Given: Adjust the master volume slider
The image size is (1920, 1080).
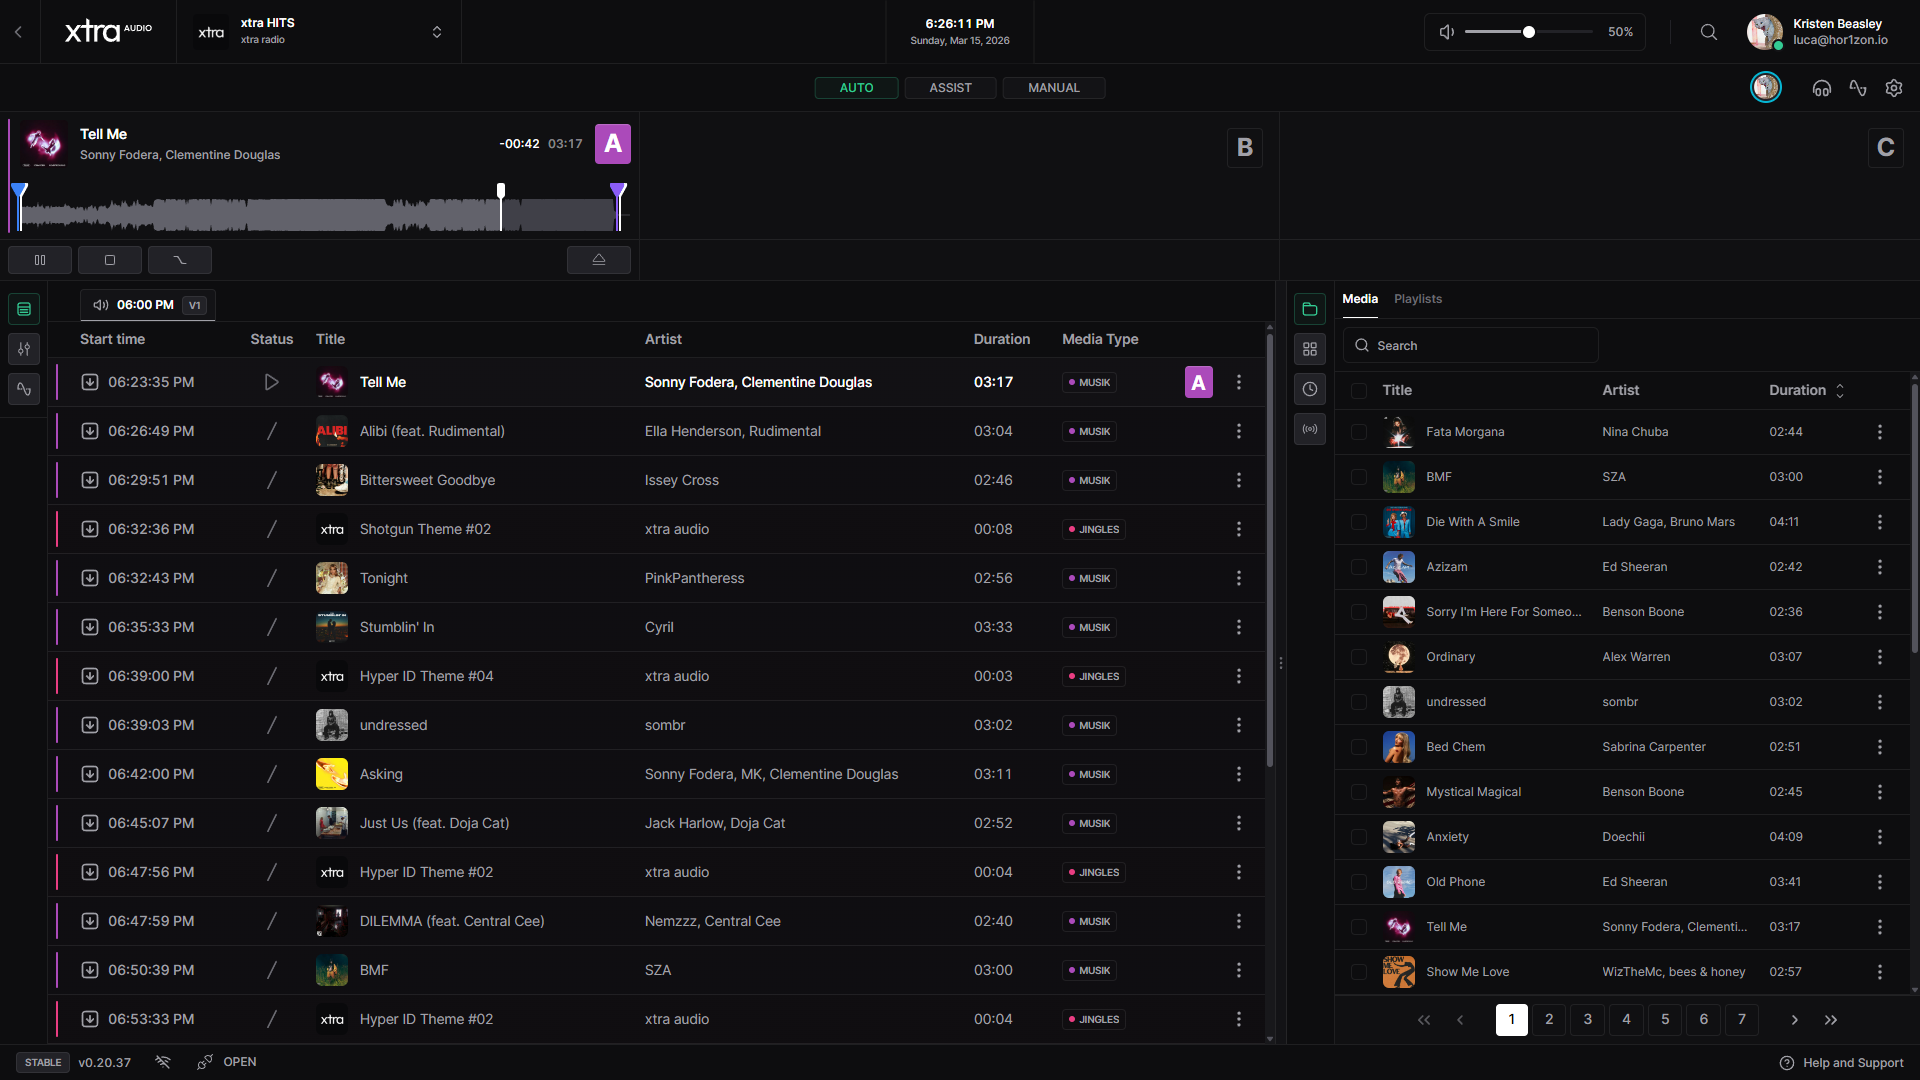Looking at the screenshot, I should pos(1528,32).
